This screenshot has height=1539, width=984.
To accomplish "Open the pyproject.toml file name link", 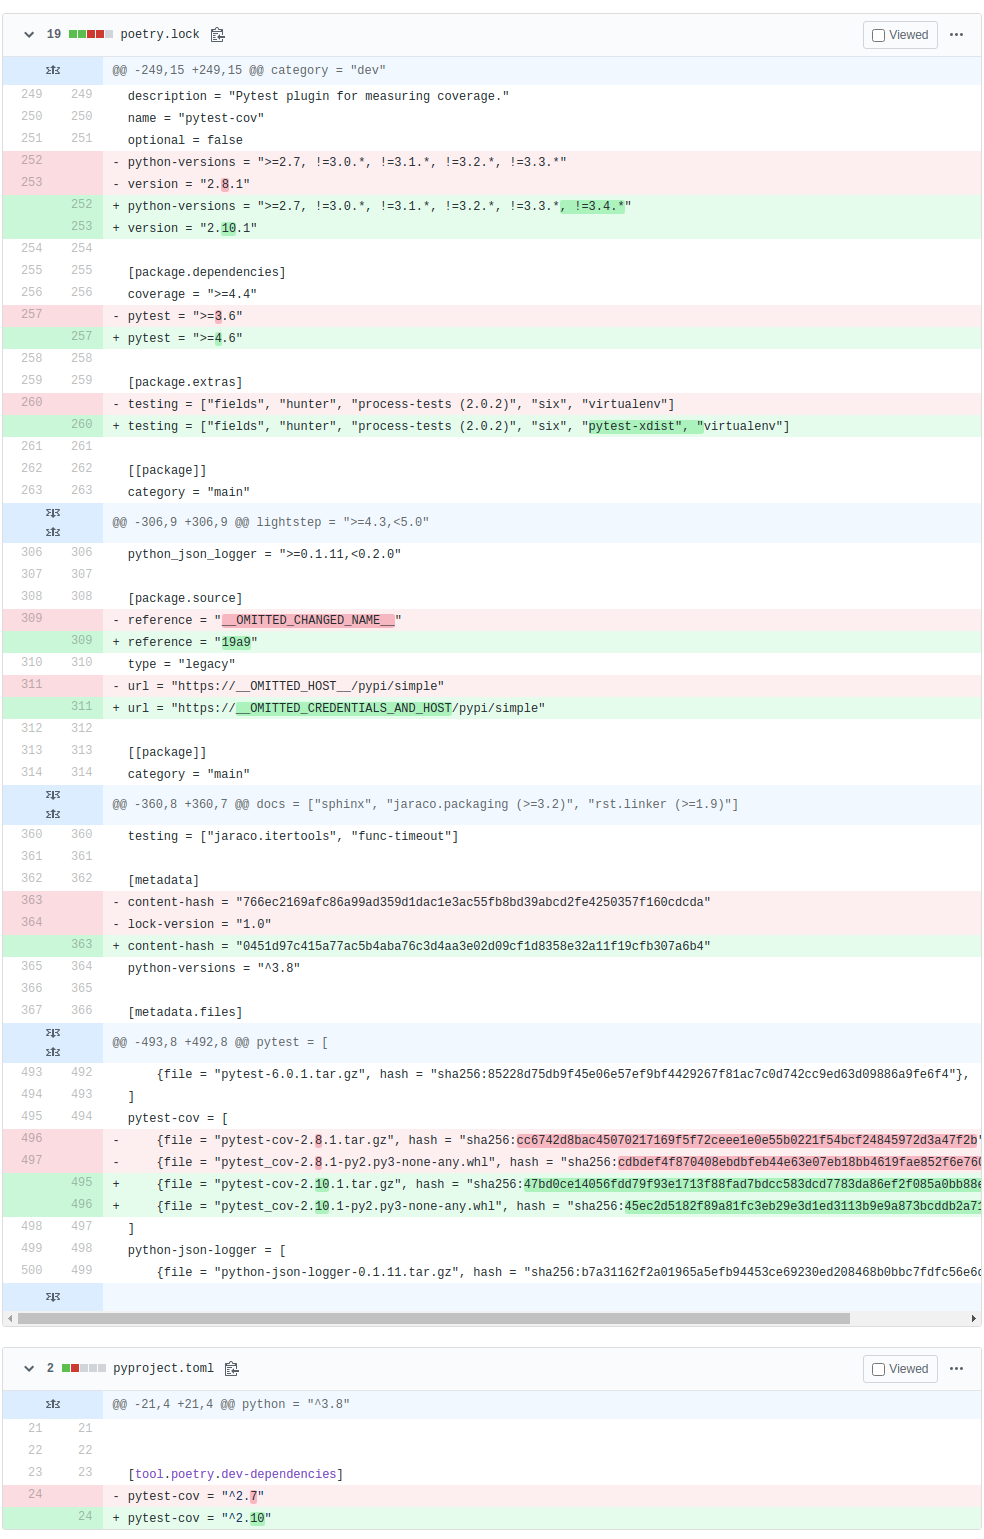I will click(x=164, y=1368).
